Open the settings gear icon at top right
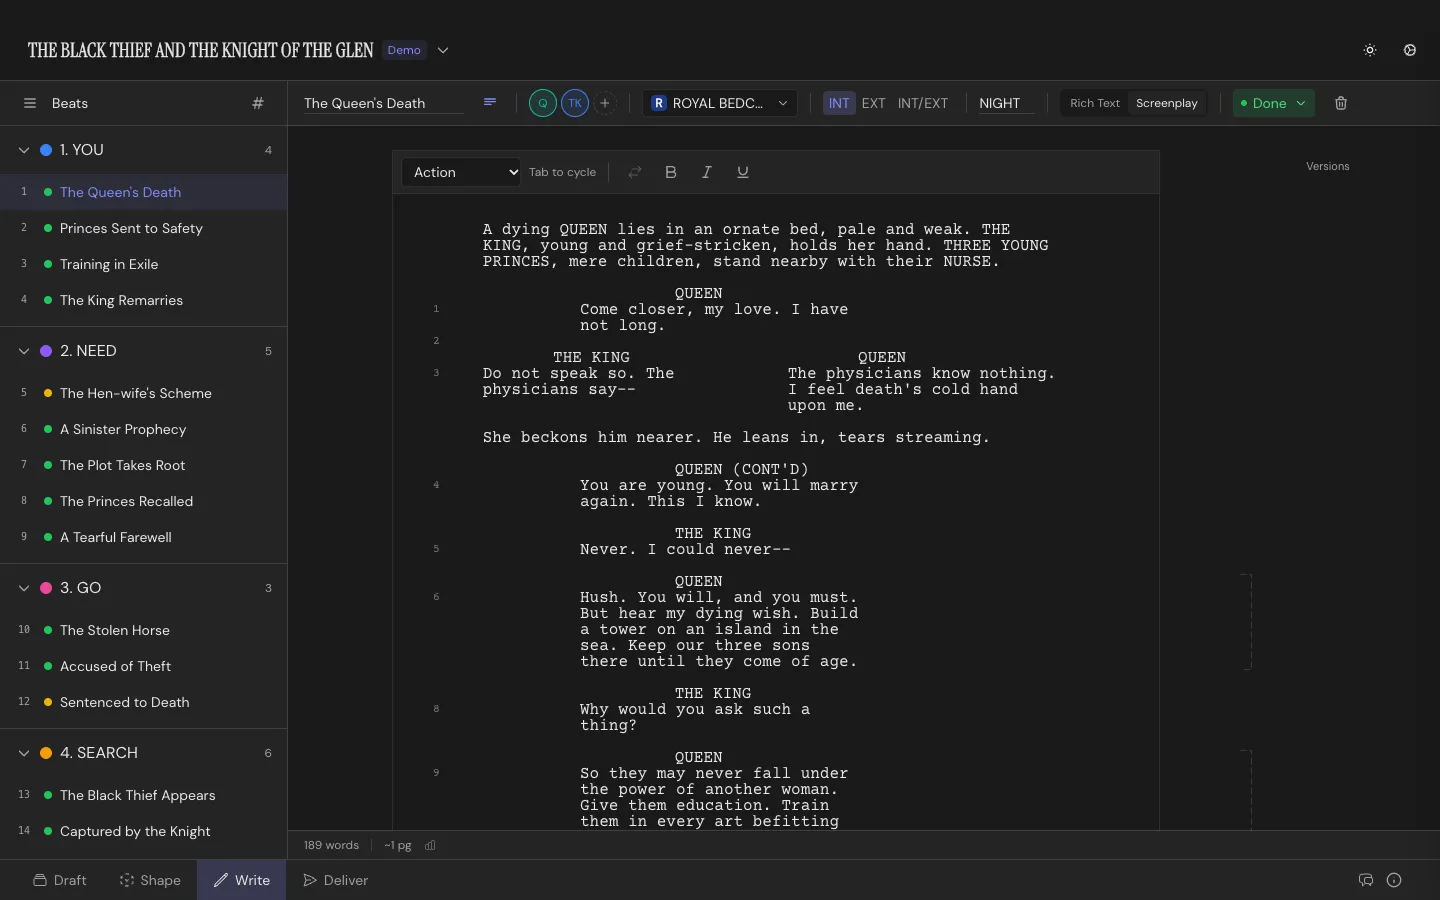 1410,50
